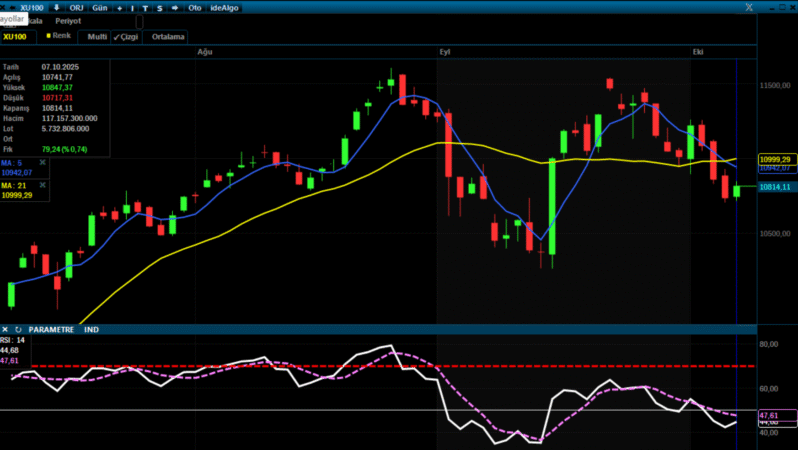The width and height of the screenshot is (798, 450).
Task: Open the ORJ price type dropdown
Action: pos(75,7)
